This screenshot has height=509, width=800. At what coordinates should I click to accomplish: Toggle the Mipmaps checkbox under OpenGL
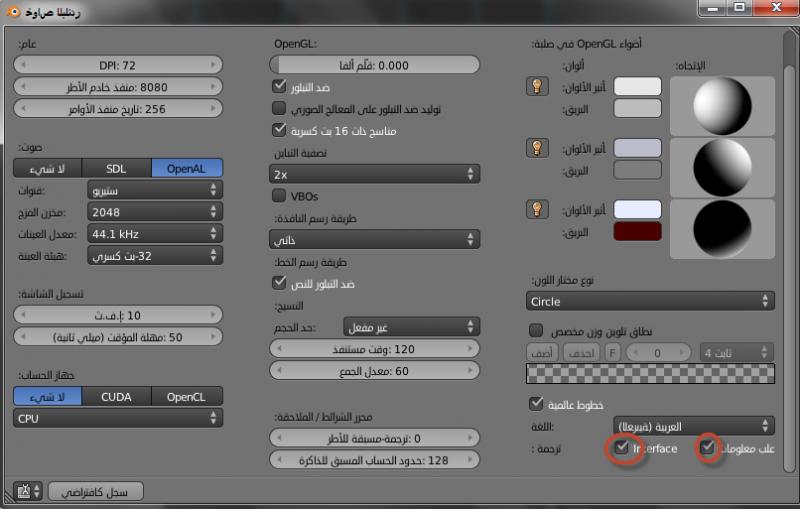coord(279,86)
